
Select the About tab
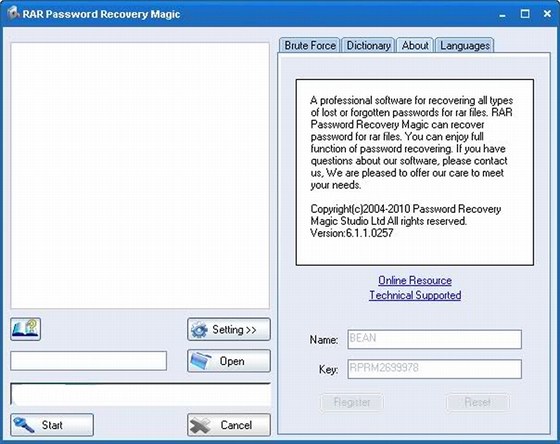coord(415,45)
